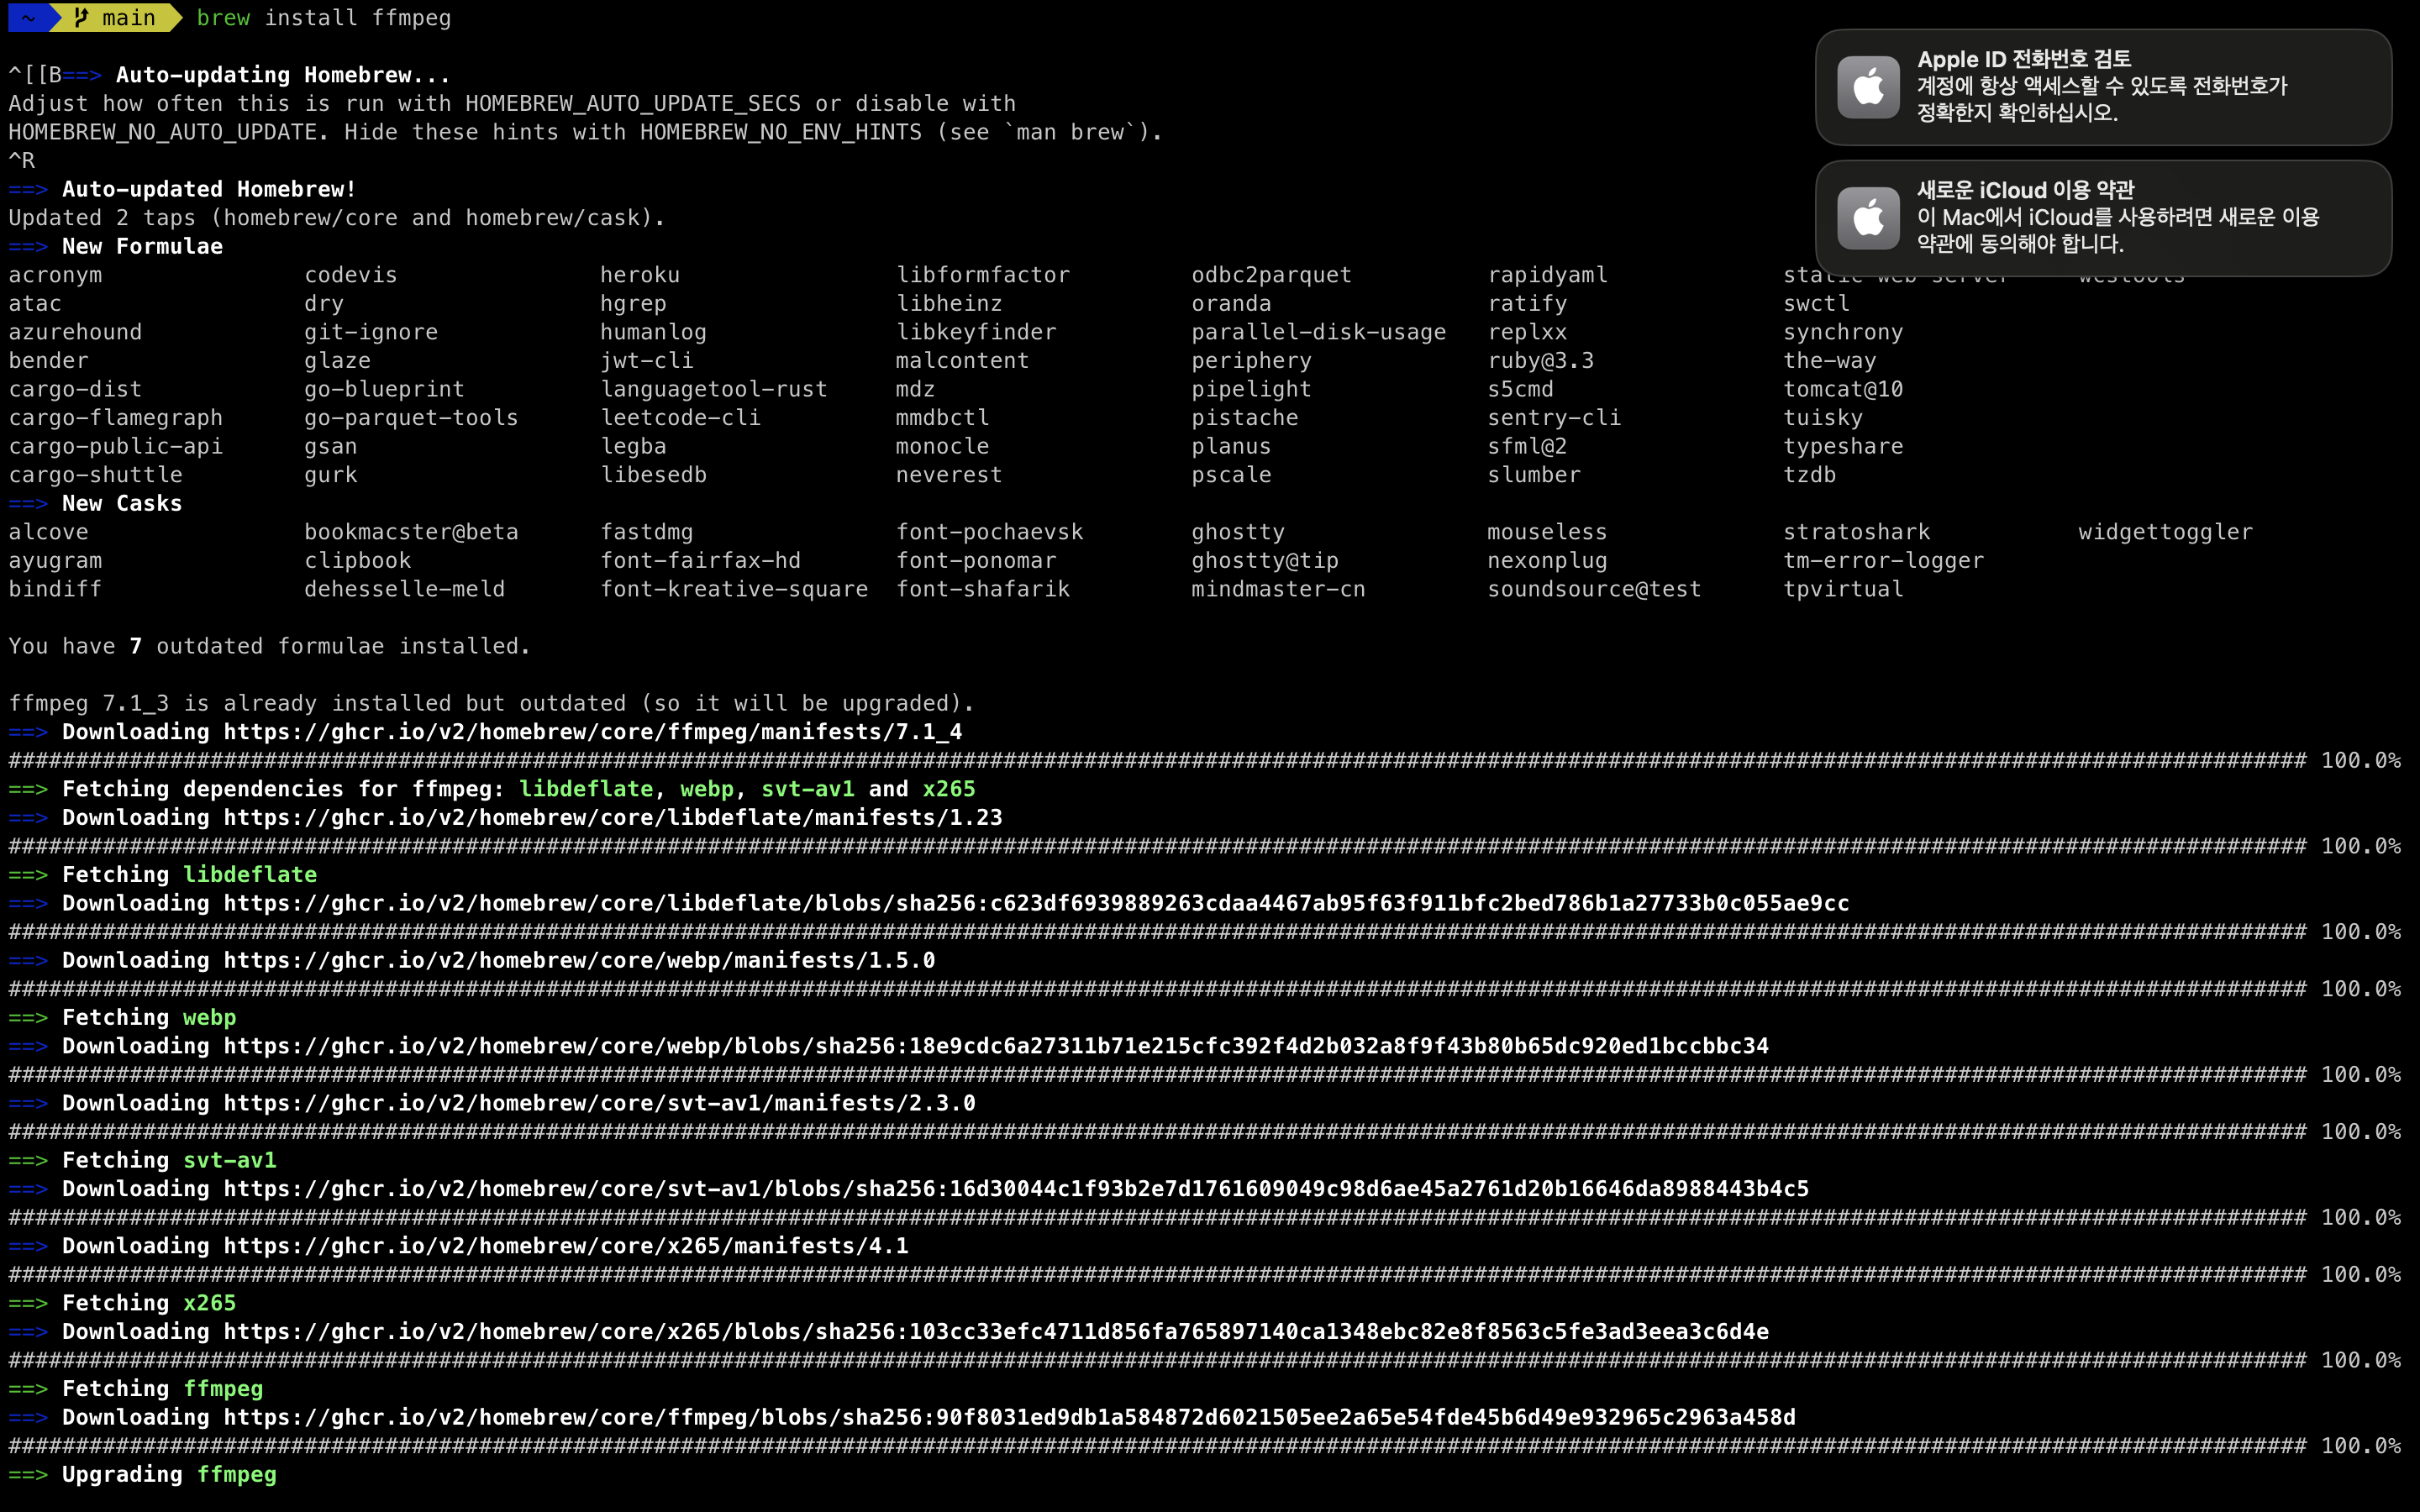Click the 'heroku' formula name
Image resolution: width=2420 pixels, height=1512 pixels.
[640, 275]
